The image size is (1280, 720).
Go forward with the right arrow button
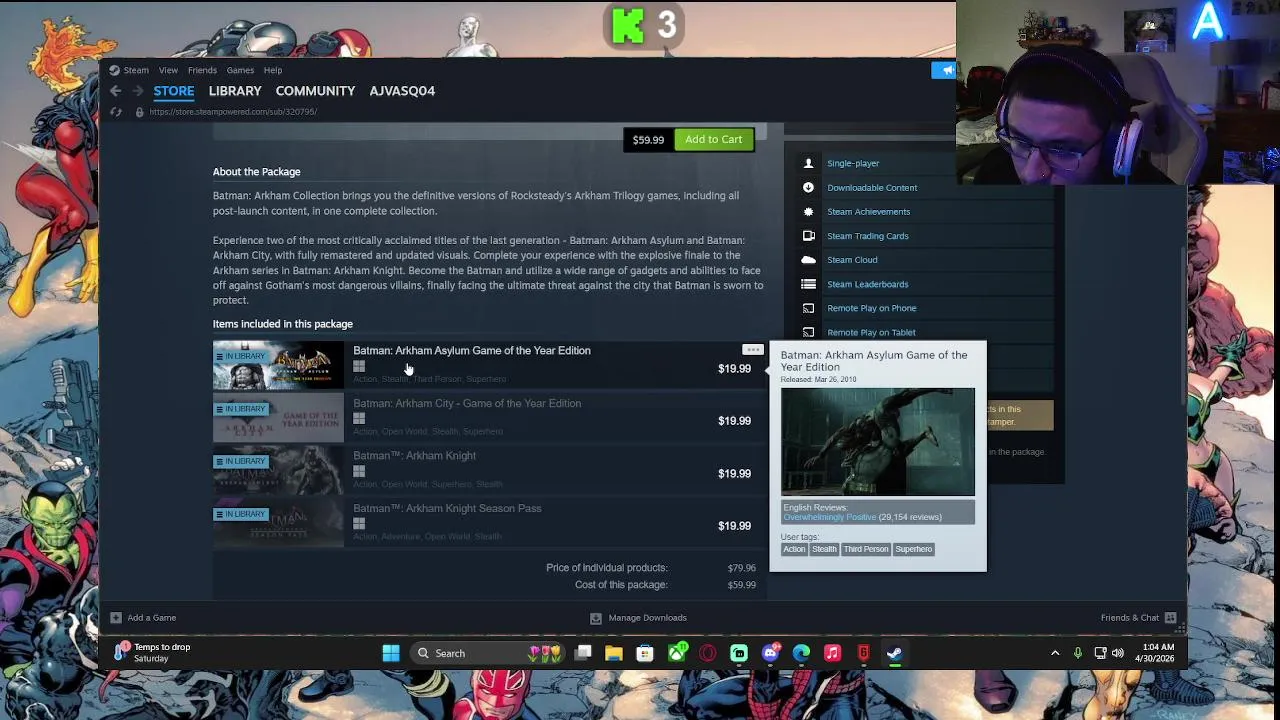pyautogui.click(x=138, y=91)
